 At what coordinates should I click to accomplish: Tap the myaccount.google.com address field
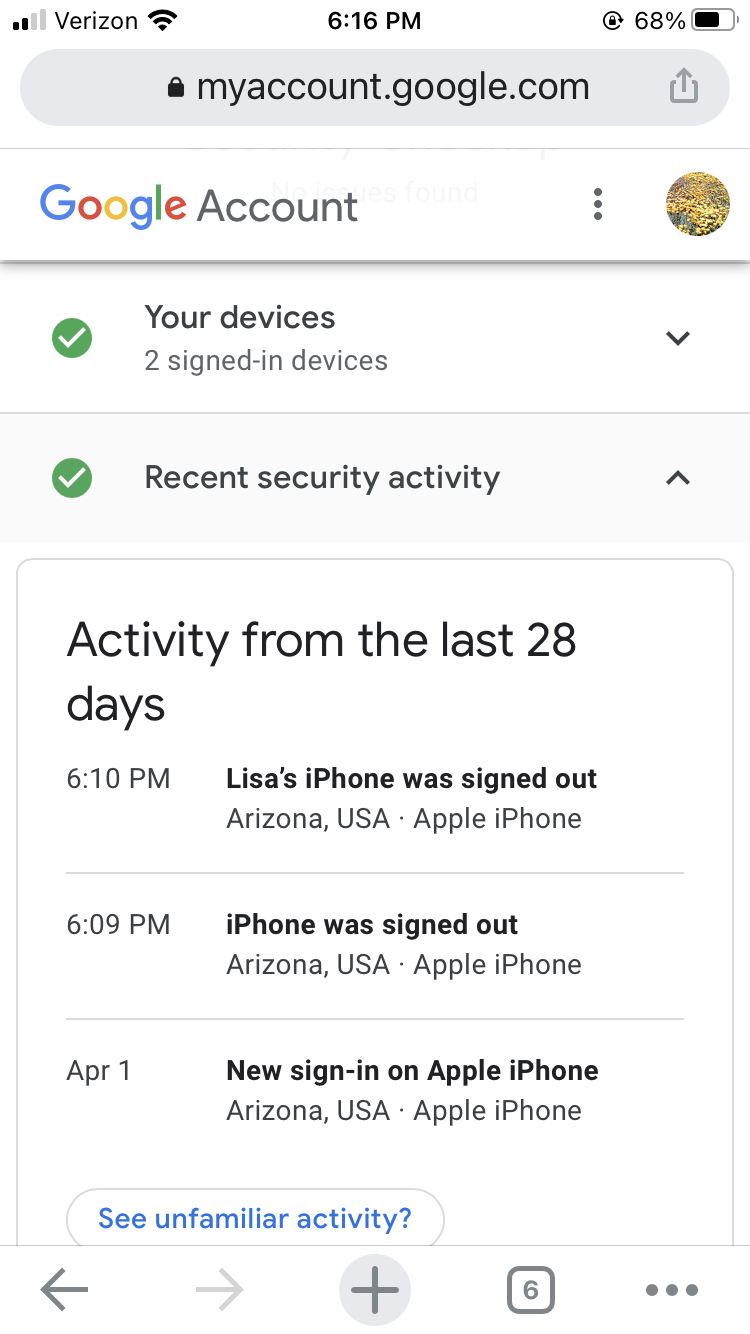[392, 88]
